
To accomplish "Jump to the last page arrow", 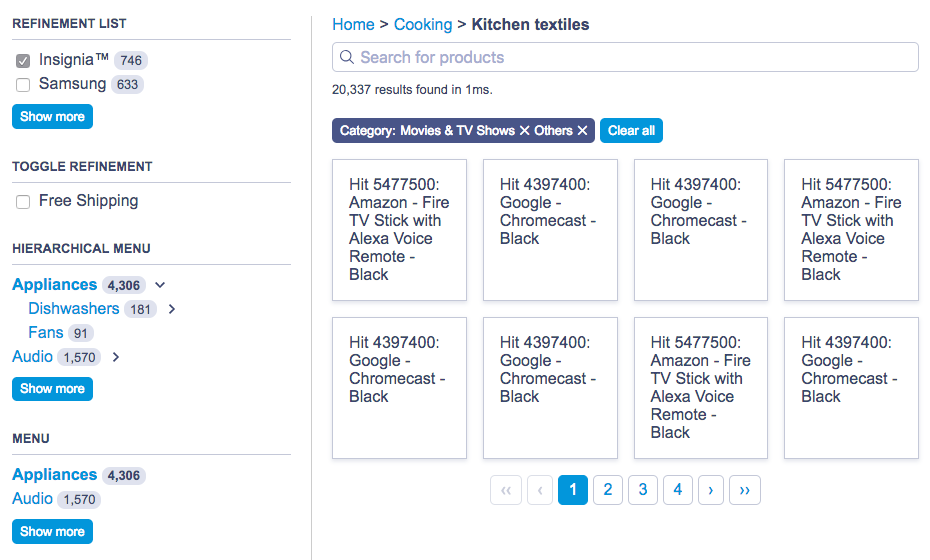I will point(745,490).
